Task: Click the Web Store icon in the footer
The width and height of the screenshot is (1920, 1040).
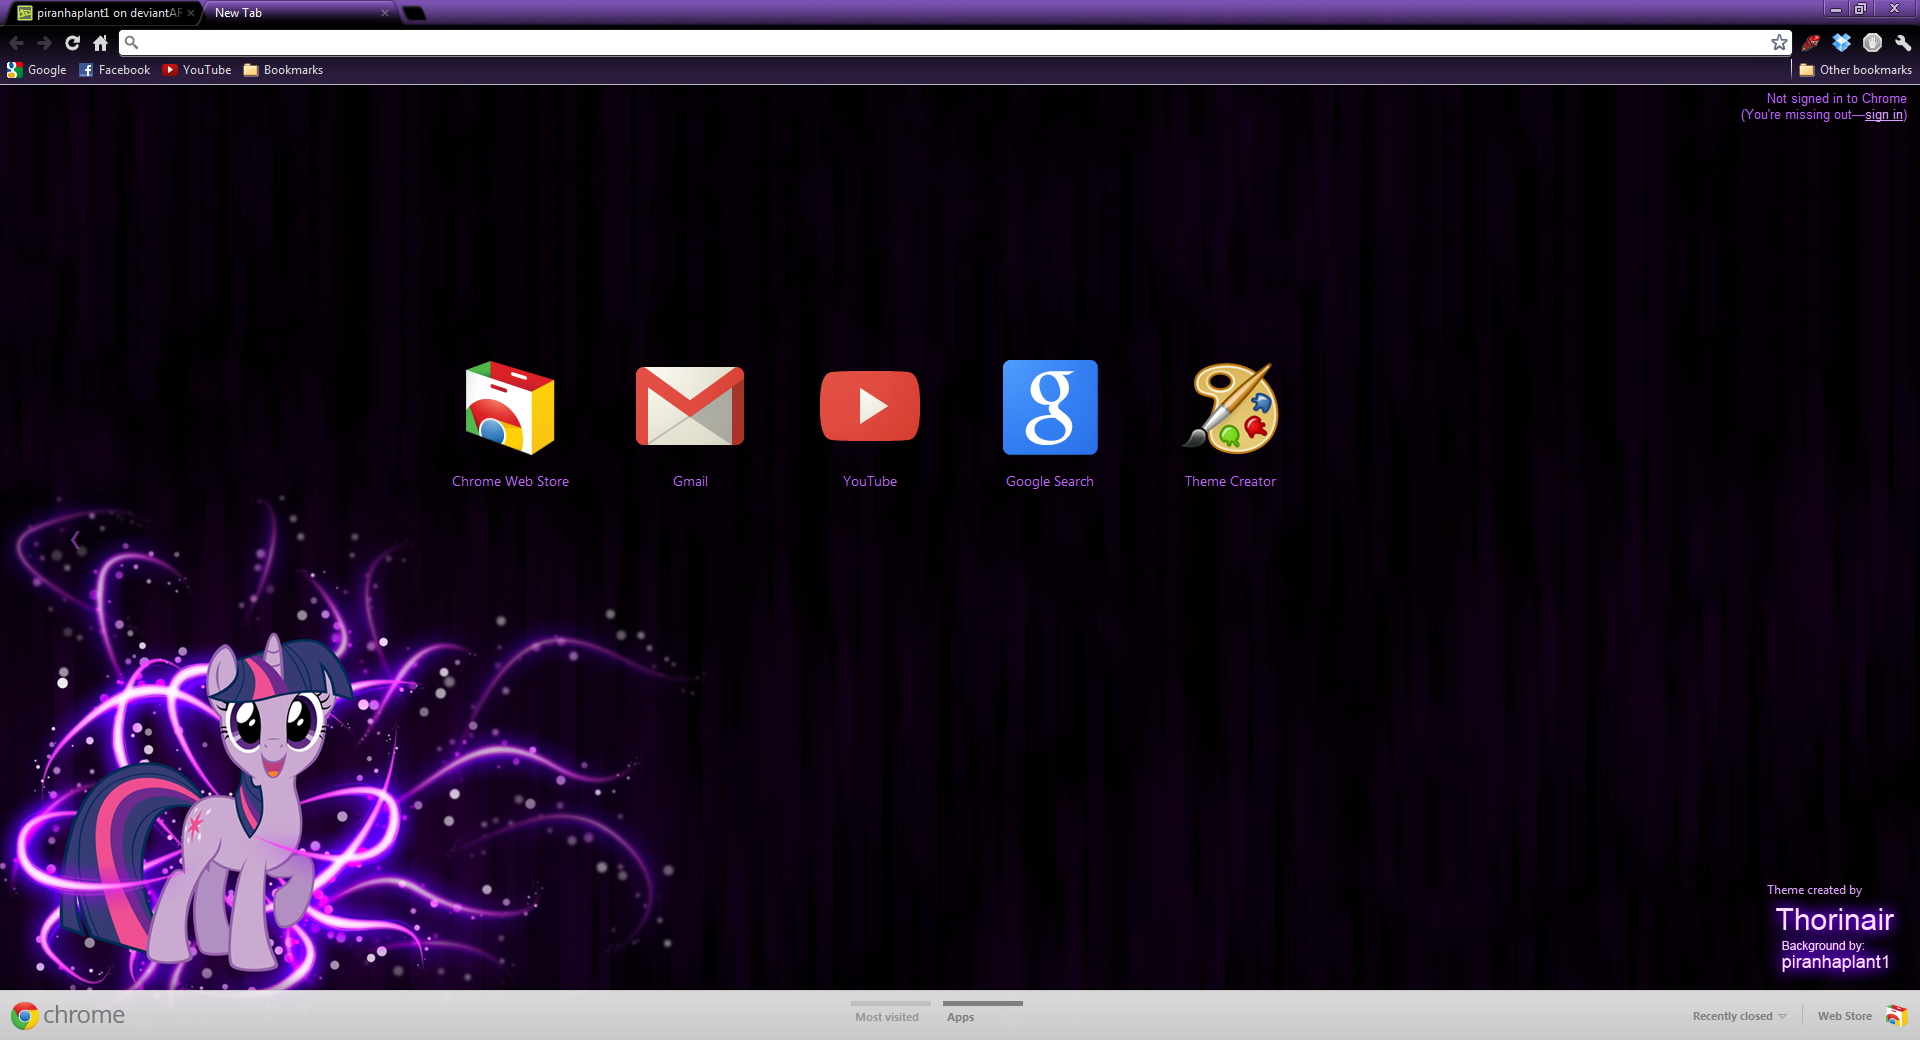Action: coord(1896,1015)
